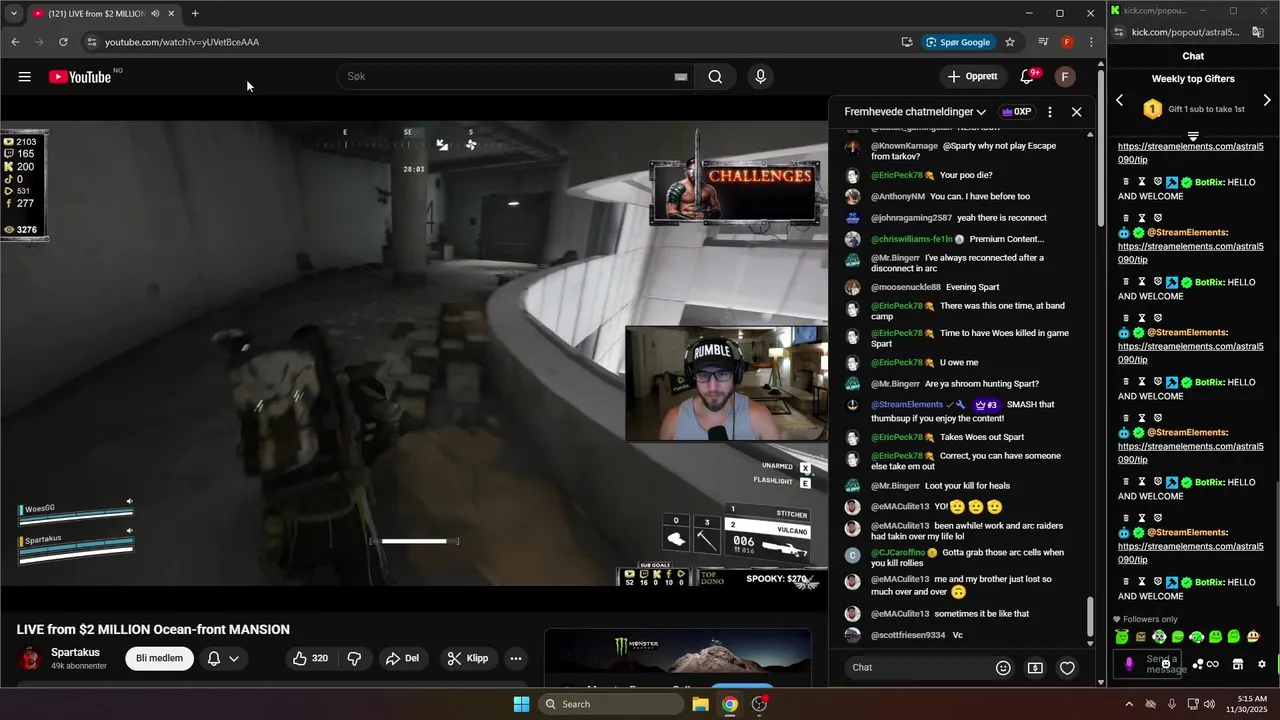Expand the notification bell dropdown for Spartakus
This screenshot has height=720, width=1280.
(x=223, y=658)
